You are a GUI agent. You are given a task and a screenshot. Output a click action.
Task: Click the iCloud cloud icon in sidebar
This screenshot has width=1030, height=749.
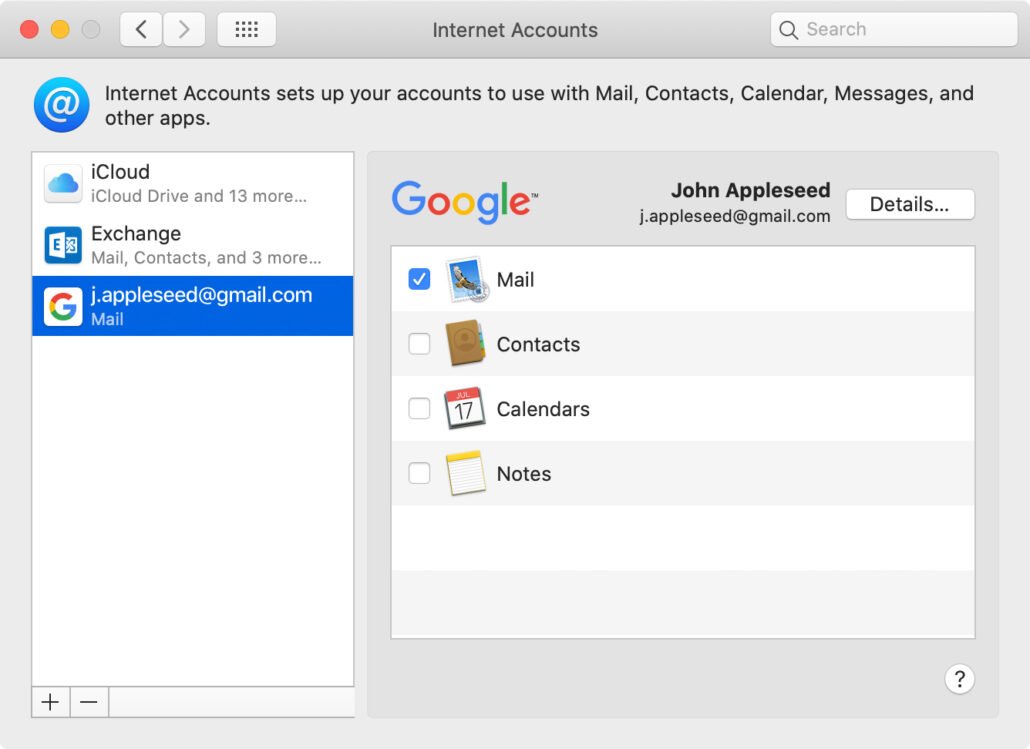point(63,183)
